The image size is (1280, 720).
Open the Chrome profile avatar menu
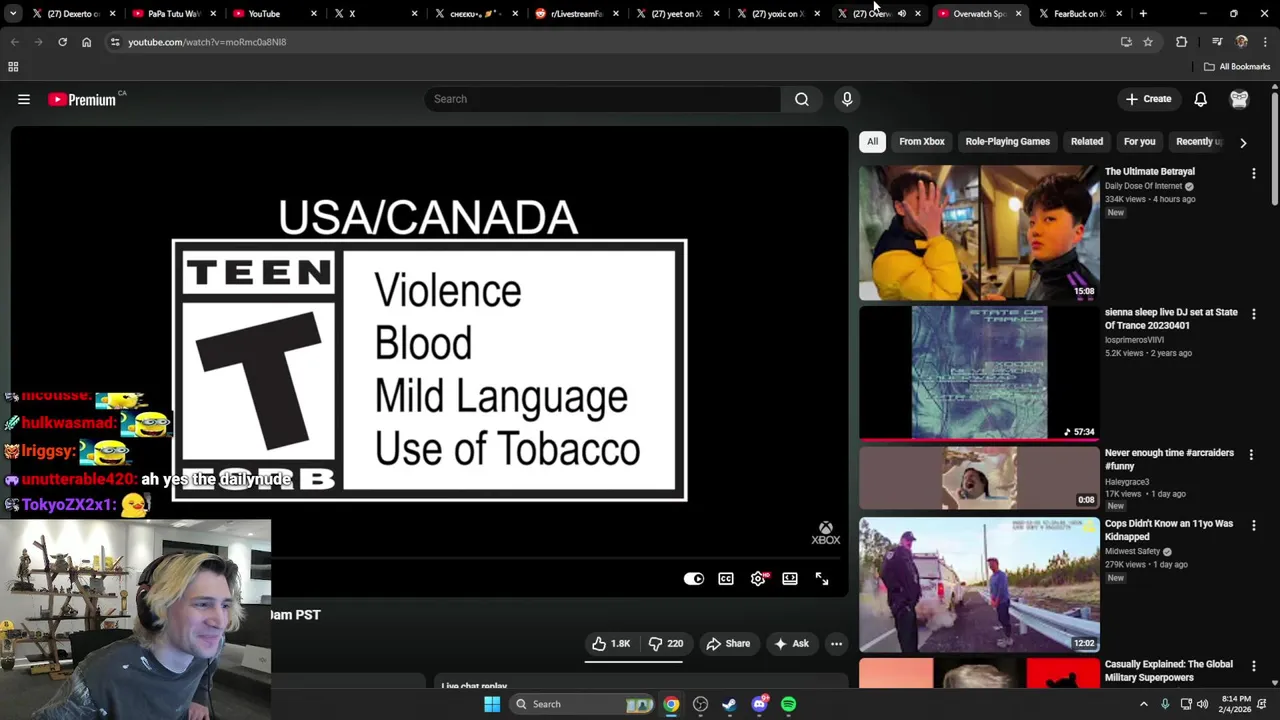[1242, 42]
